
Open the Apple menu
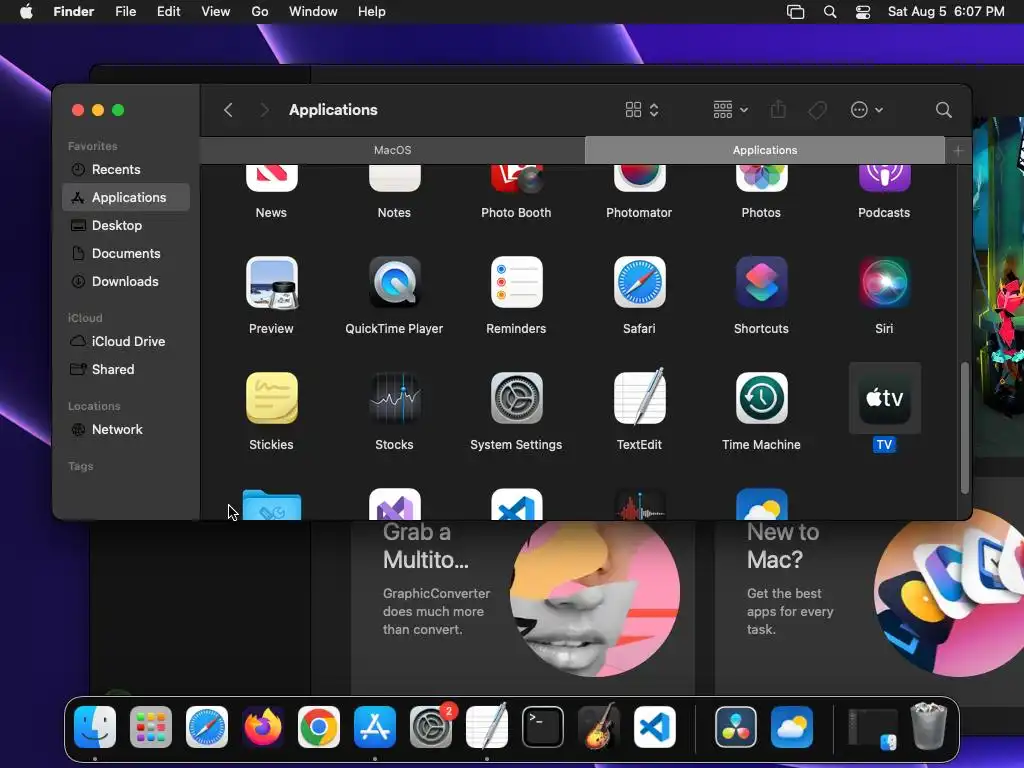(x=26, y=12)
